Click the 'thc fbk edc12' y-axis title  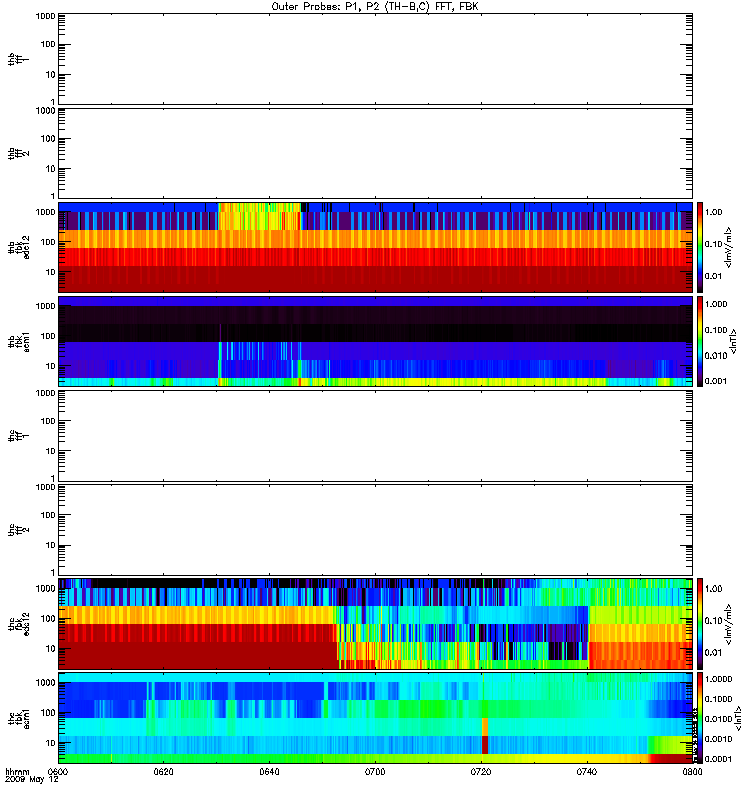[x=19, y=624]
